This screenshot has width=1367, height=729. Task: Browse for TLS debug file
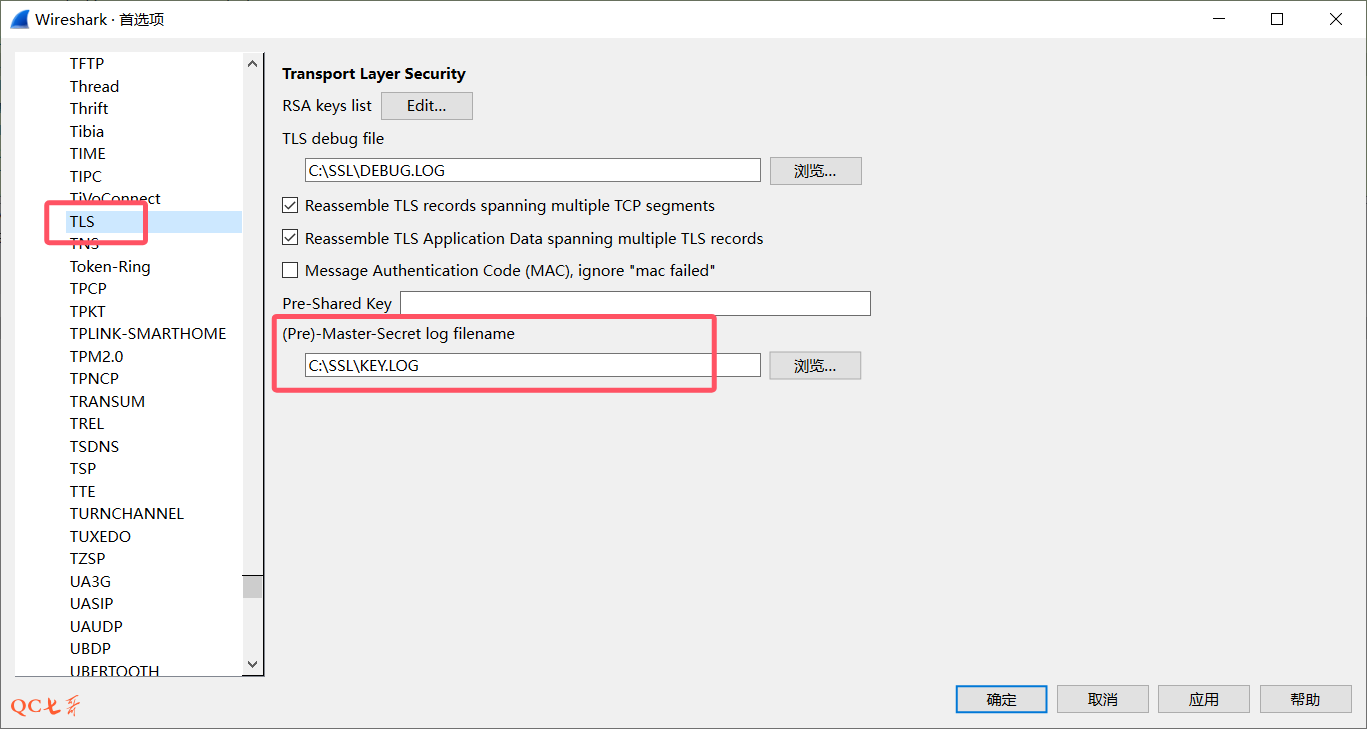[815, 171]
